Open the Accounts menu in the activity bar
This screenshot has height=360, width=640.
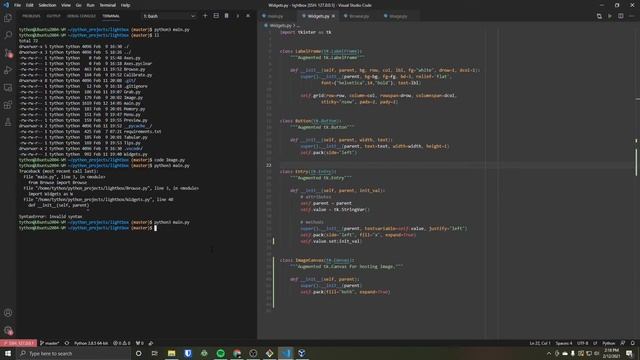pos(8,313)
